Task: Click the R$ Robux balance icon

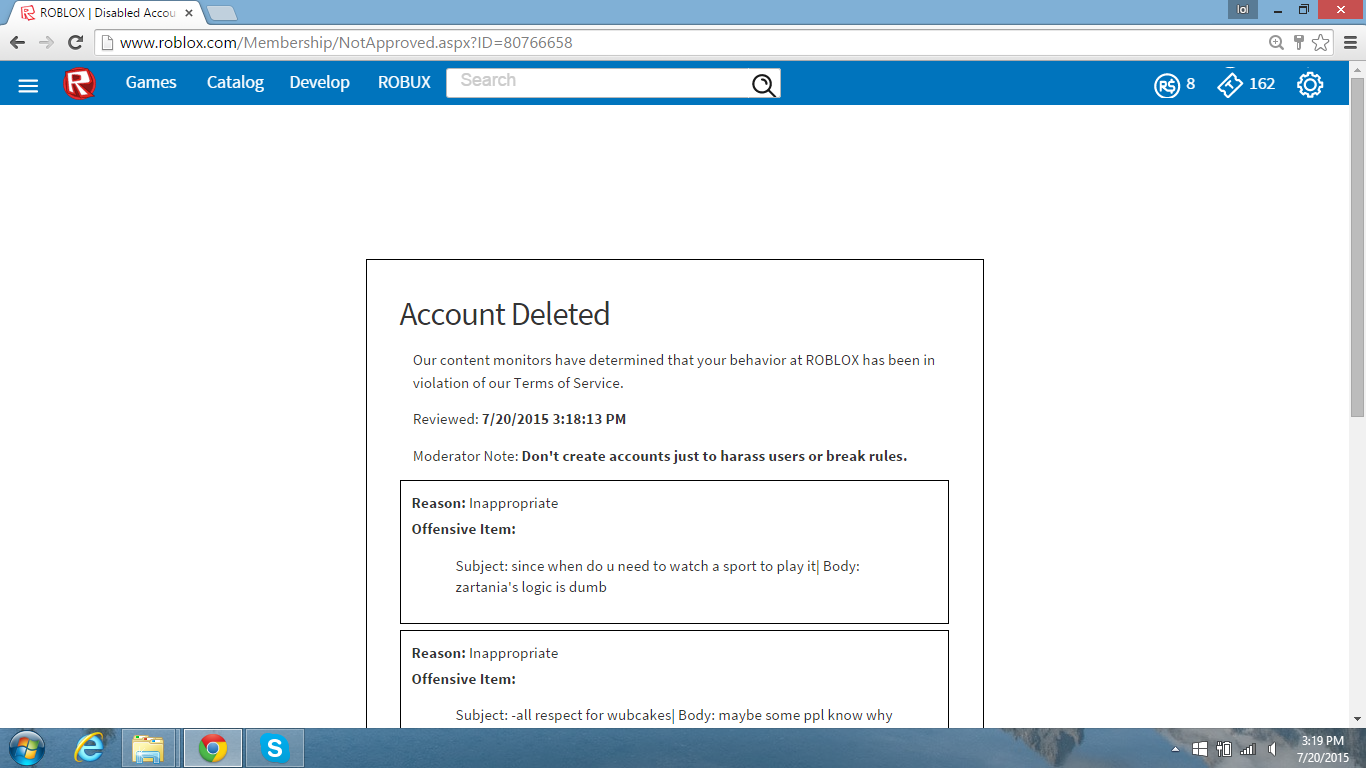Action: click(x=1167, y=85)
